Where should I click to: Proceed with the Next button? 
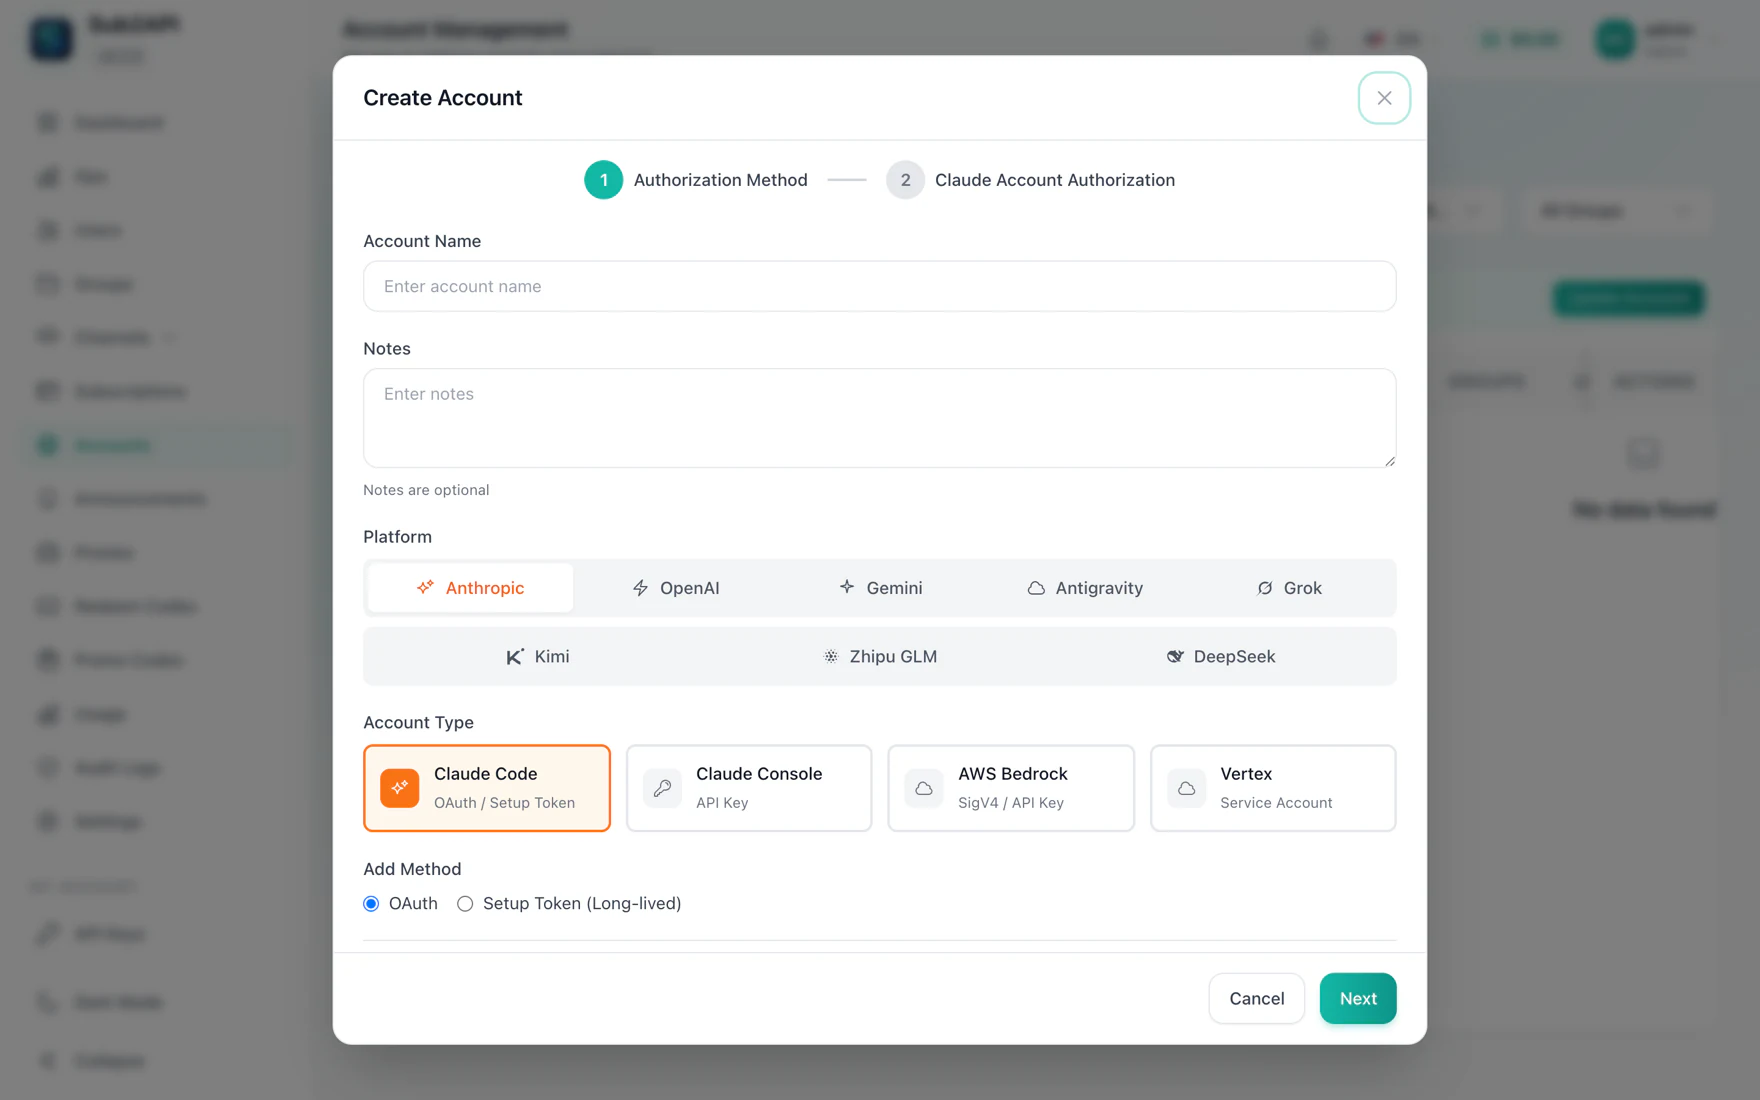pyautogui.click(x=1358, y=999)
